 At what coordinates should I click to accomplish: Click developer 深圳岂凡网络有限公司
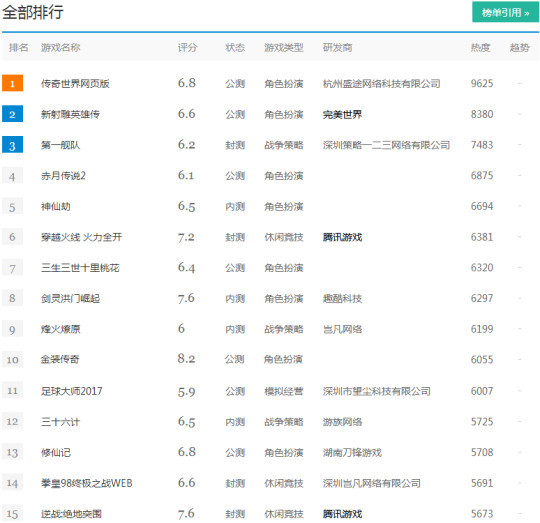372,483
